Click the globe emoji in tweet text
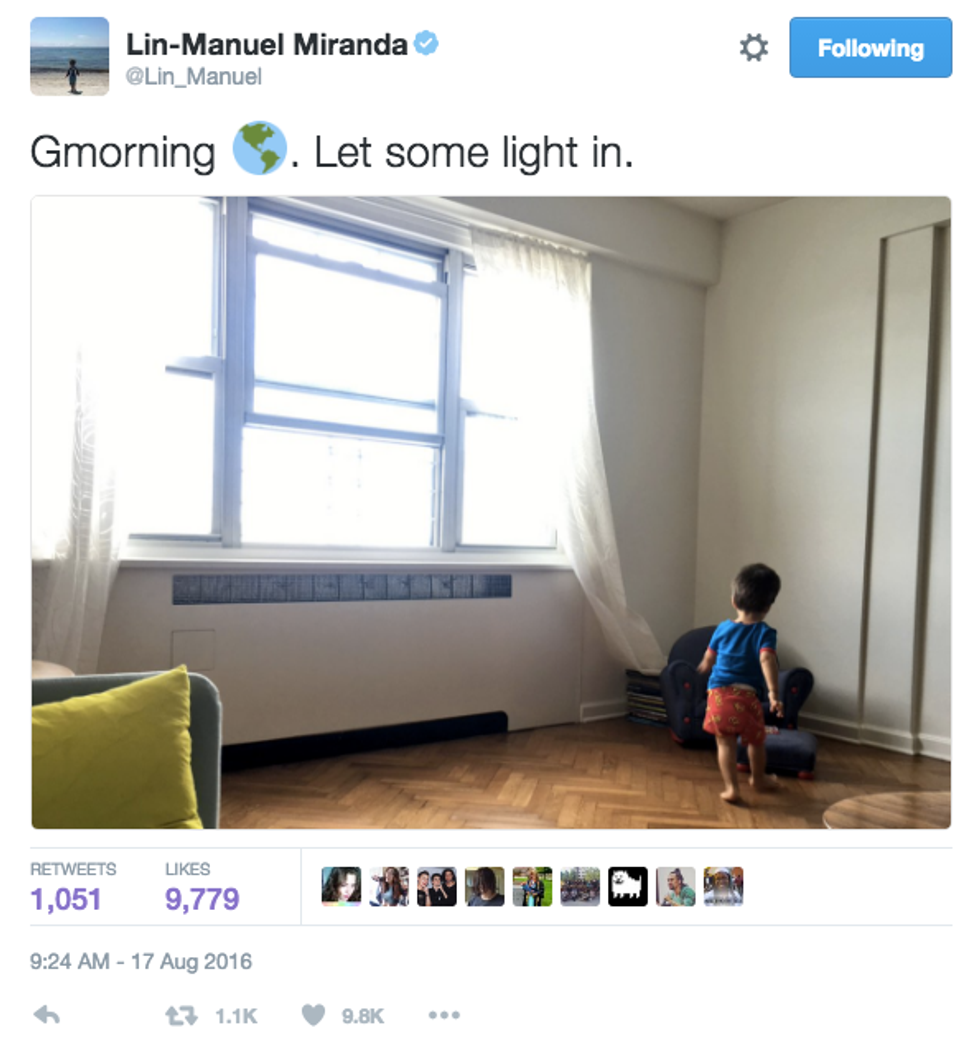 [x=259, y=148]
